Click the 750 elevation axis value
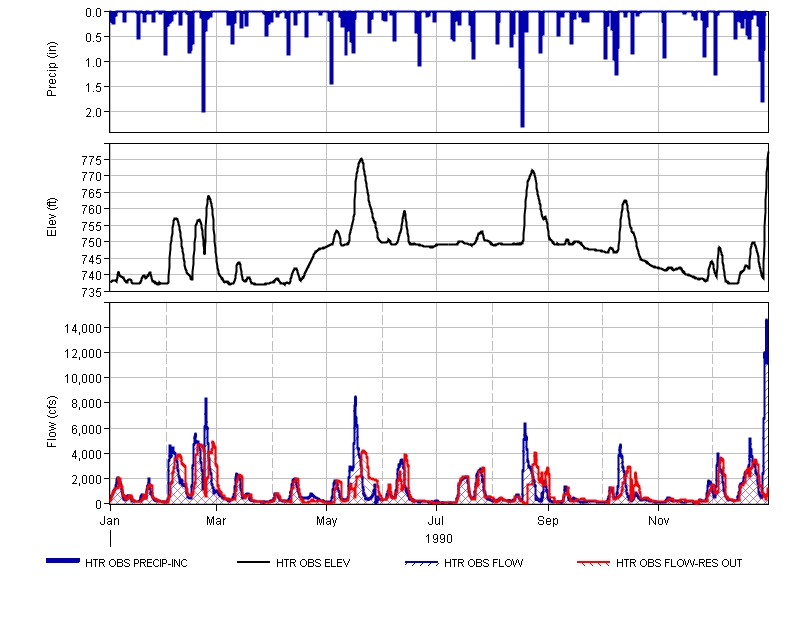 tap(92, 242)
